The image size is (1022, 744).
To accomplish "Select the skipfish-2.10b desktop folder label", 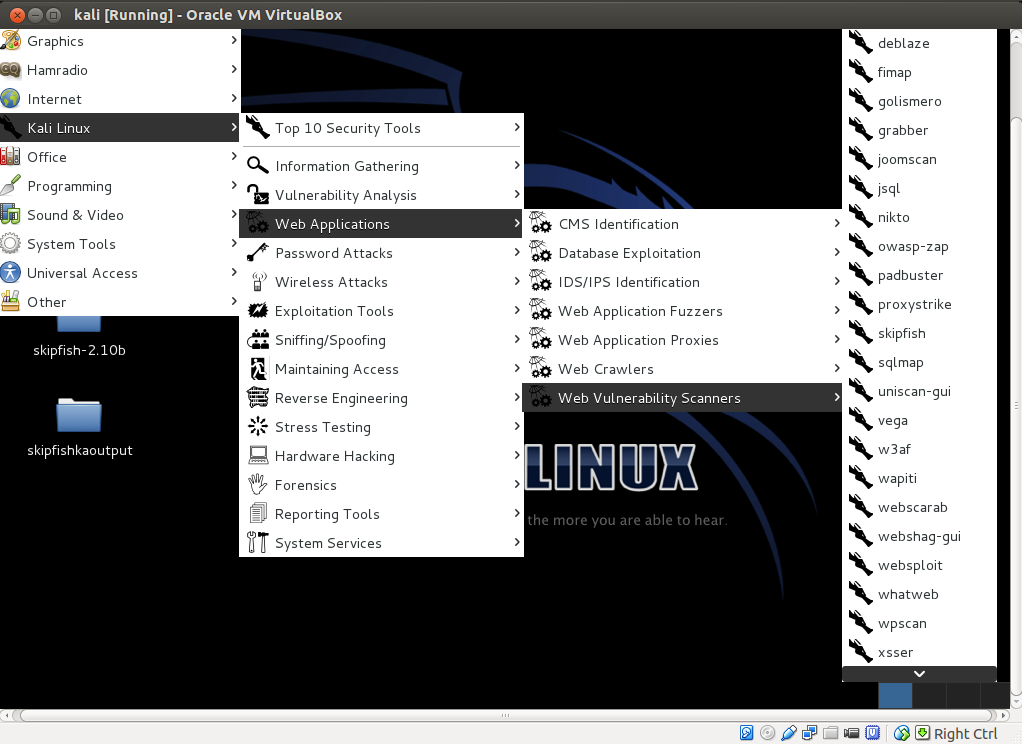I will pos(79,350).
